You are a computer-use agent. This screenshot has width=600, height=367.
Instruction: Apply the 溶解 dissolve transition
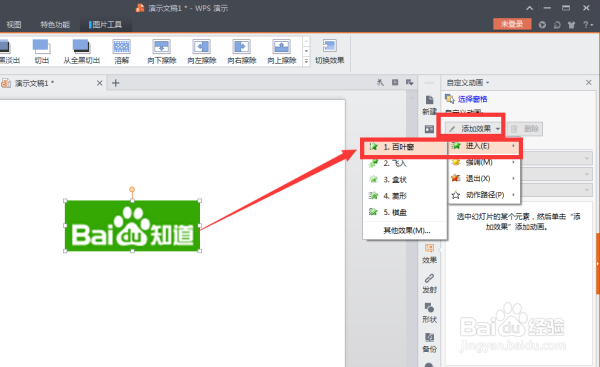[122, 51]
